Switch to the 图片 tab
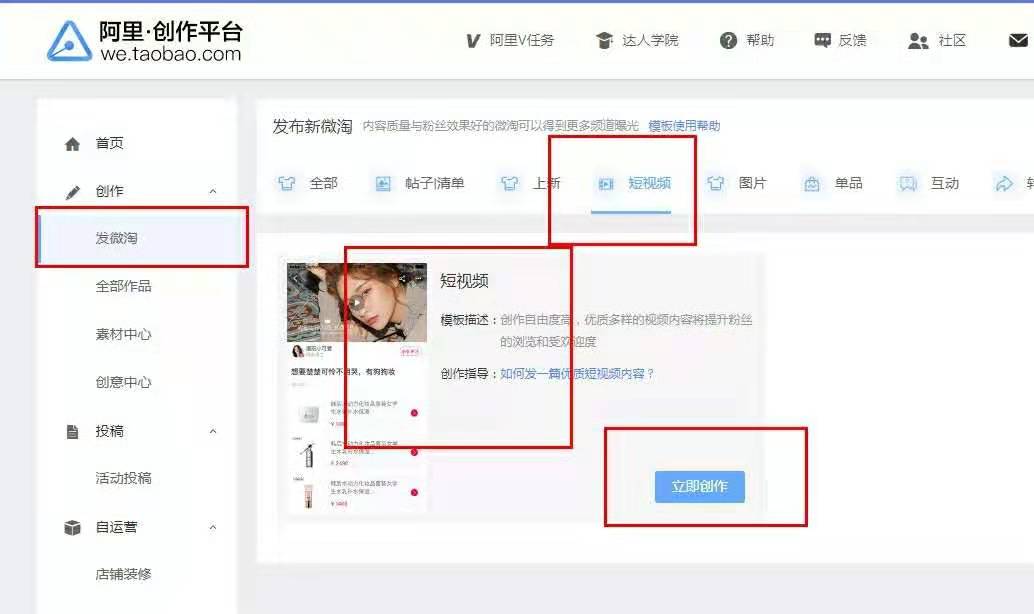 pyautogui.click(x=736, y=183)
